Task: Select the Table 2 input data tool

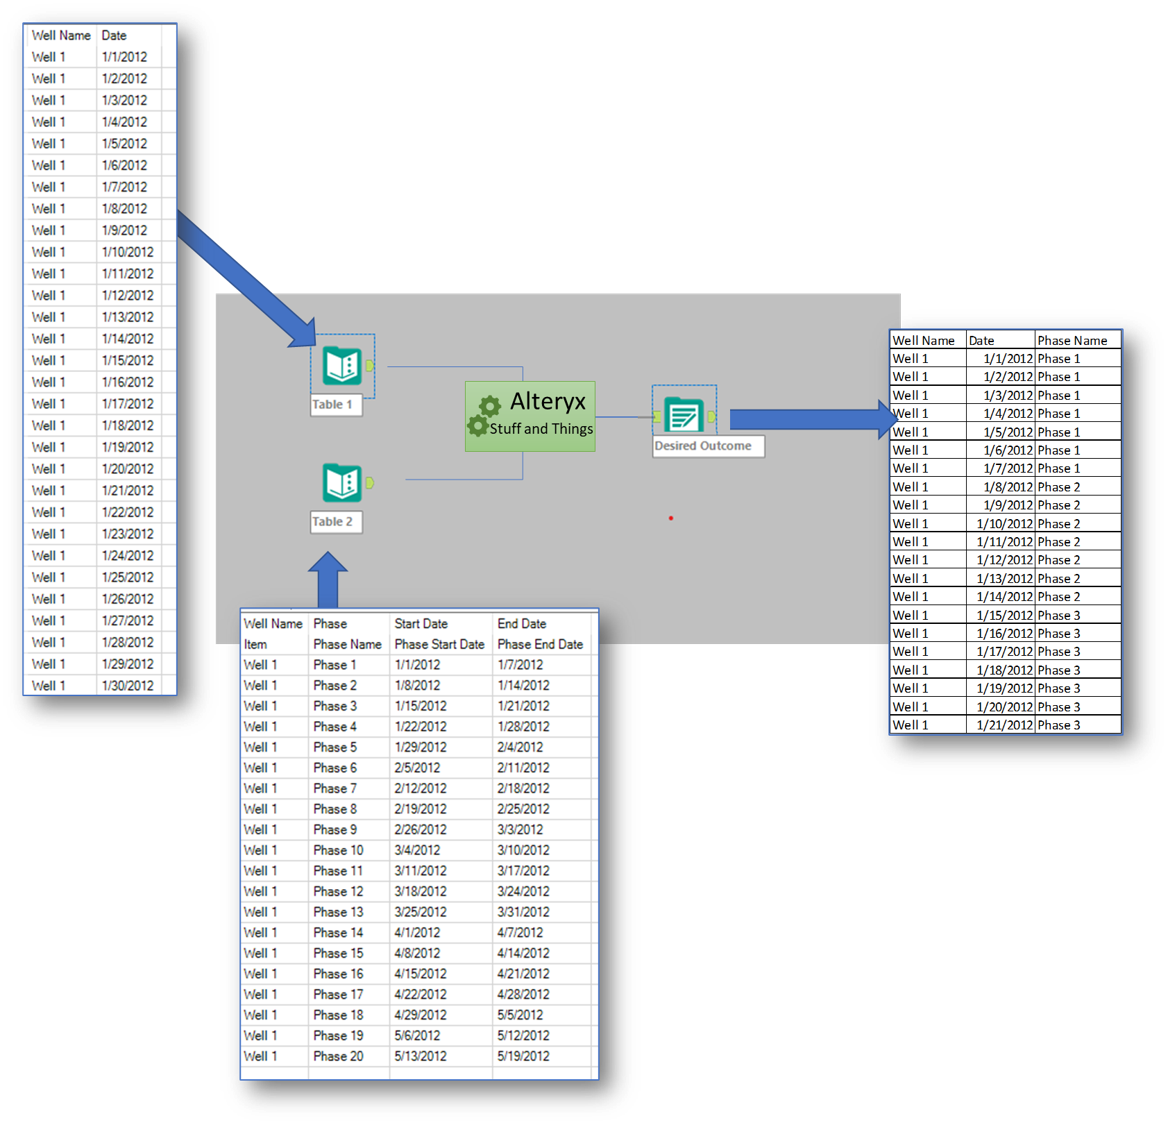Action: (340, 481)
